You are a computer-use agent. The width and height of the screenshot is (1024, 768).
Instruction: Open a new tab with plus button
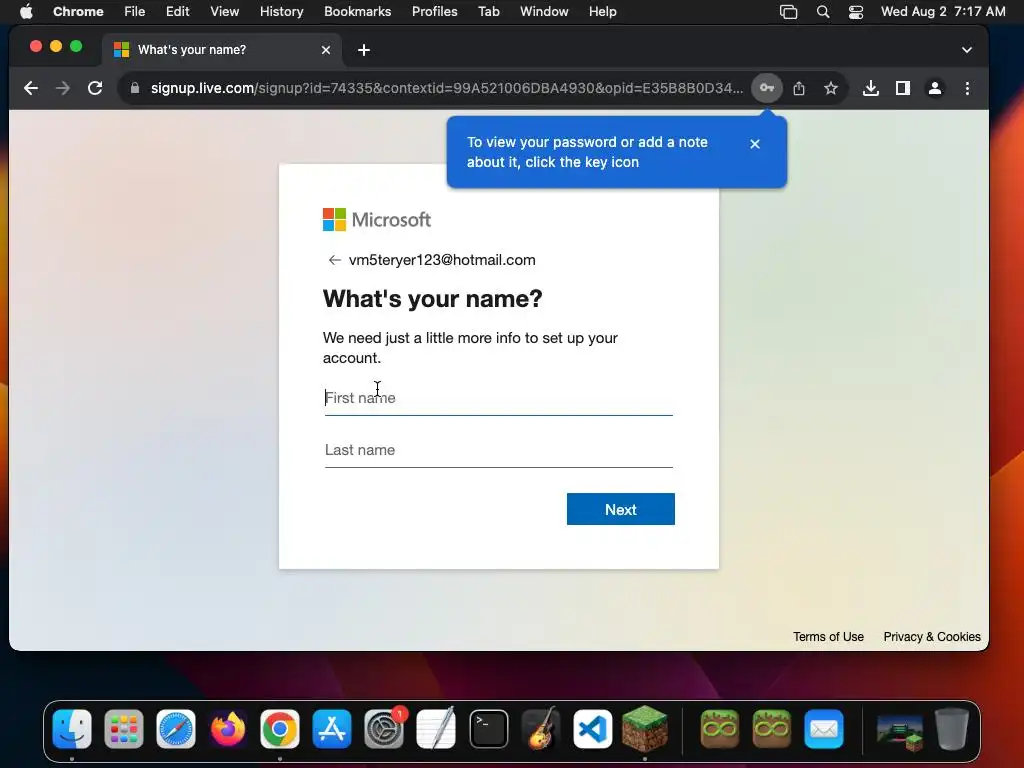pyautogui.click(x=364, y=50)
